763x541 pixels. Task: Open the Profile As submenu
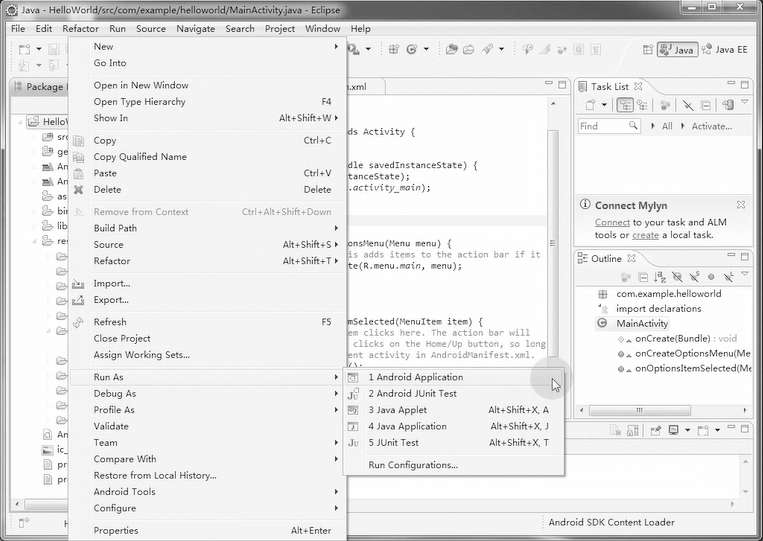click(207, 410)
